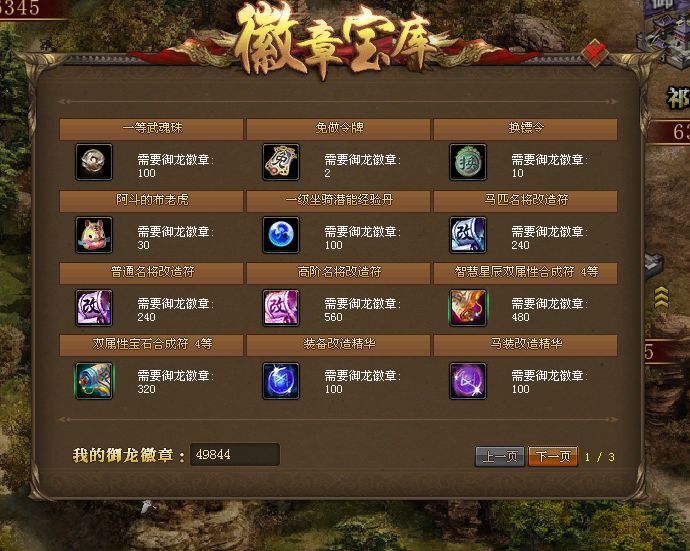Pick the 双属性宝石合成符 blue scroll icon
Viewport: 690px width, 551px height.
tap(94, 381)
